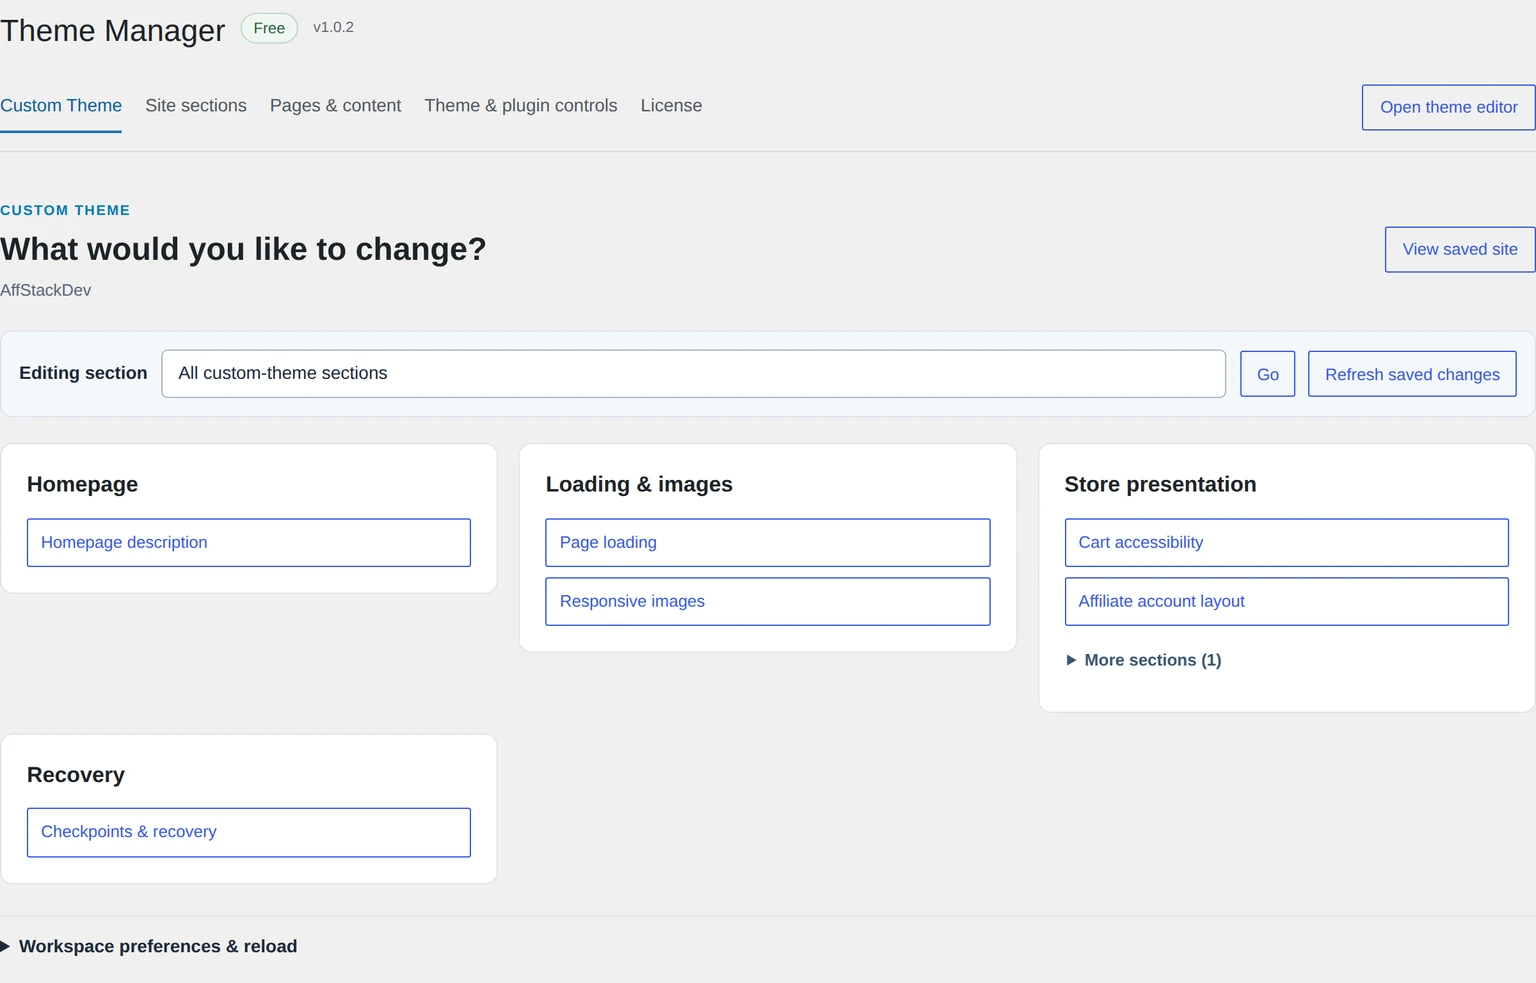Open Homepage description section
1536x983 pixels.
click(x=249, y=542)
